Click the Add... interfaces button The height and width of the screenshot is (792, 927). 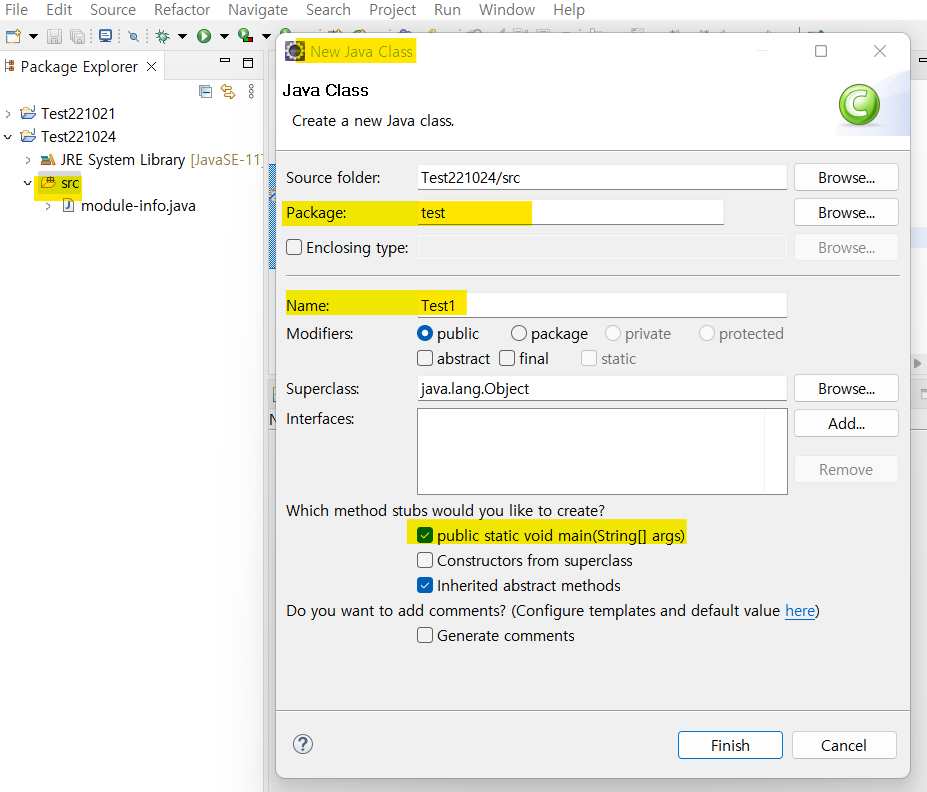(846, 423)
